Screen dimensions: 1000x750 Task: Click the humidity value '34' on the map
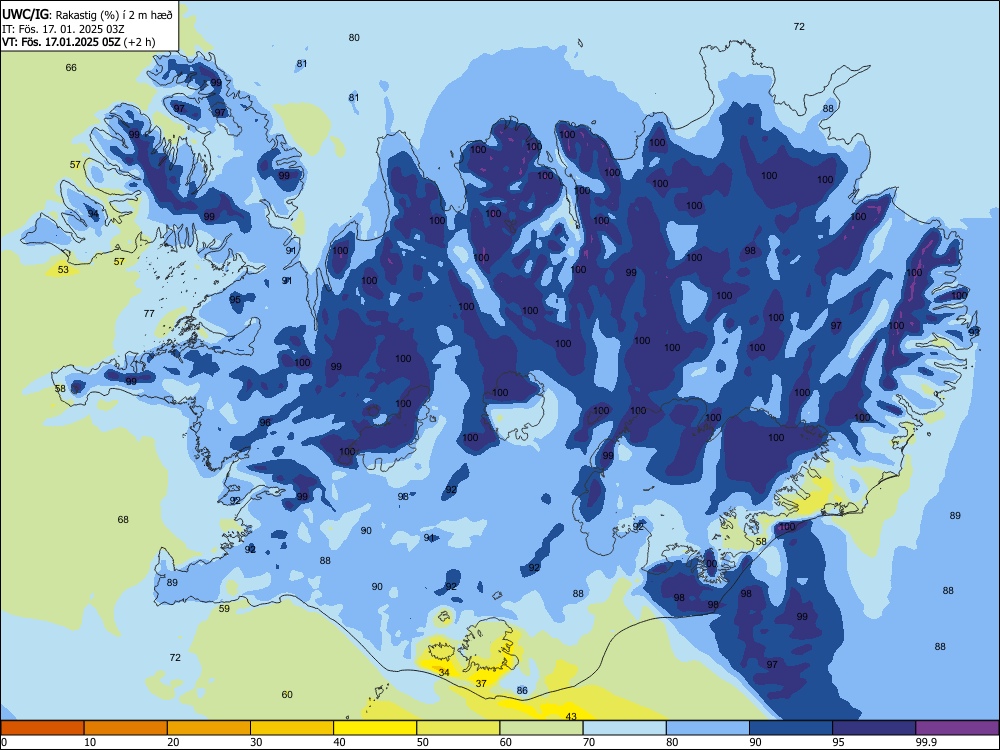tap(444, 672)
